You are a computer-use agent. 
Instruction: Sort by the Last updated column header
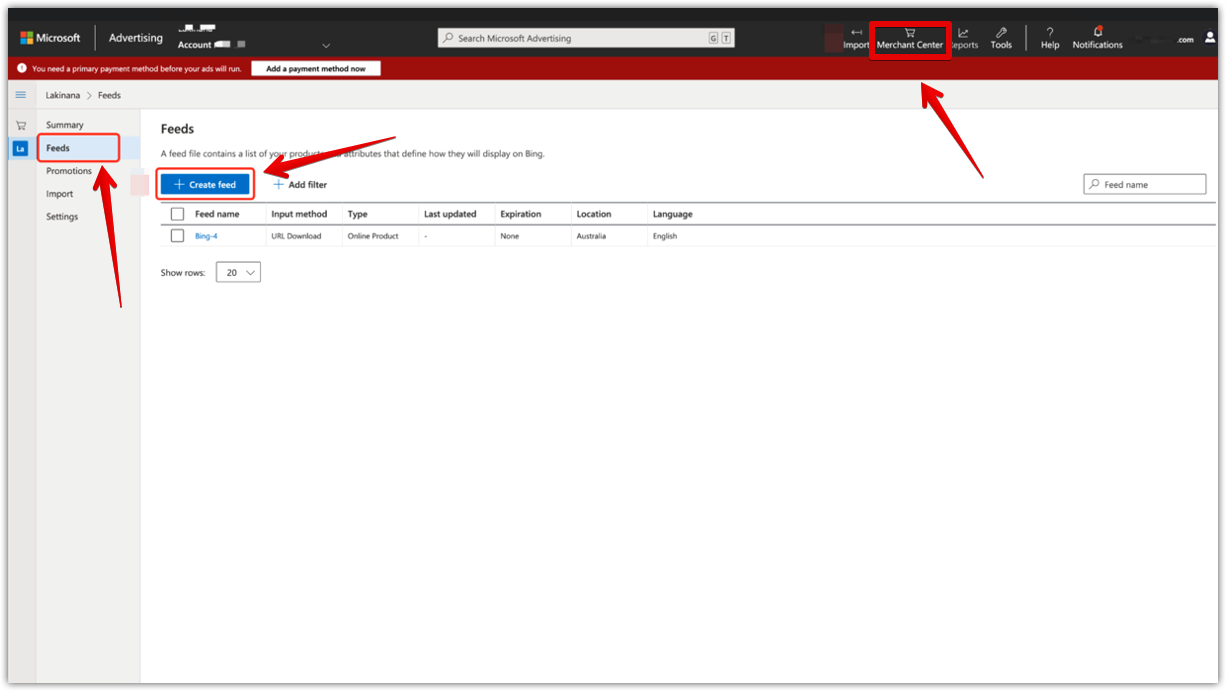coord(450,214)
